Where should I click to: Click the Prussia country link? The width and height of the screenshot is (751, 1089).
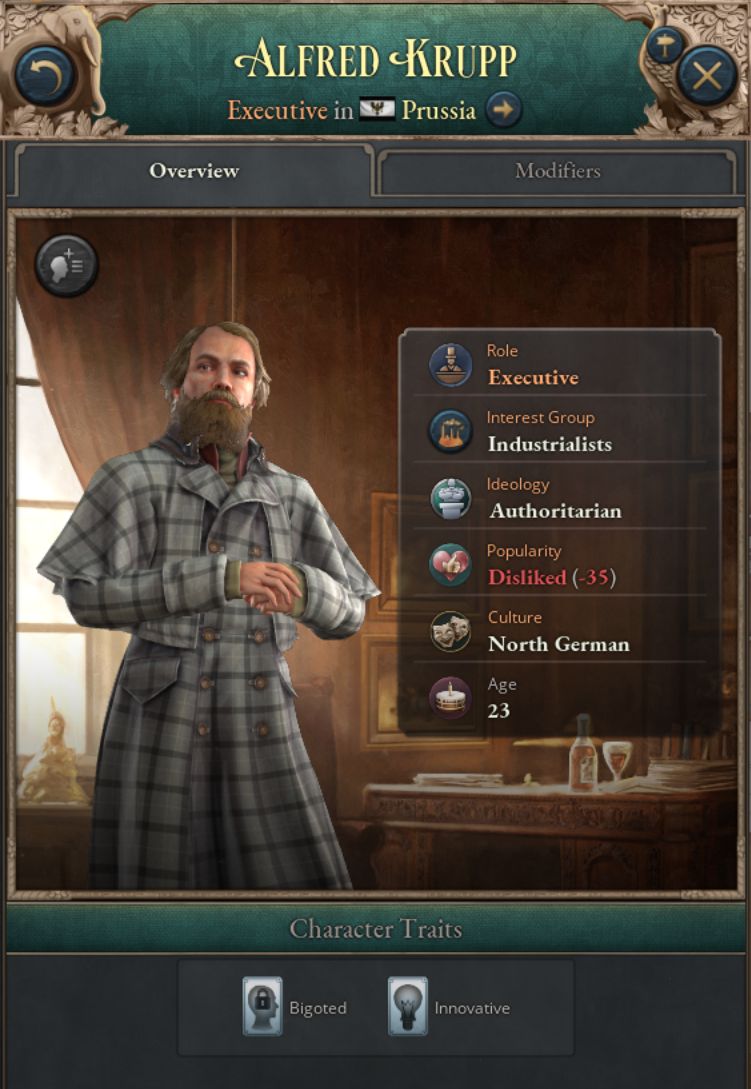click(438, 110)
